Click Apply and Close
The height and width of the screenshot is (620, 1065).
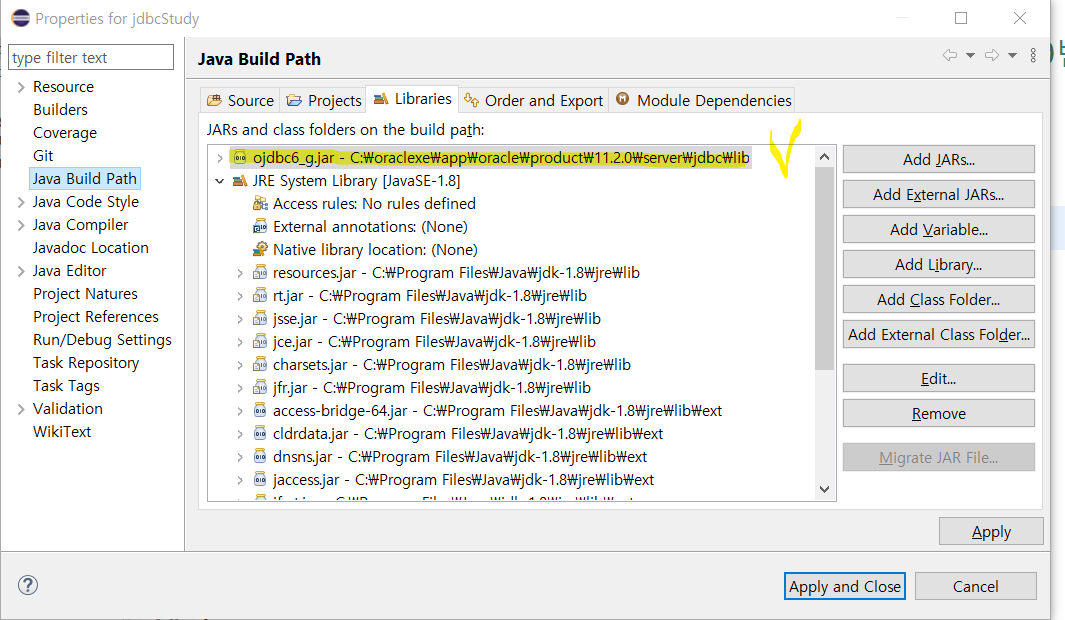click(845, 586)
